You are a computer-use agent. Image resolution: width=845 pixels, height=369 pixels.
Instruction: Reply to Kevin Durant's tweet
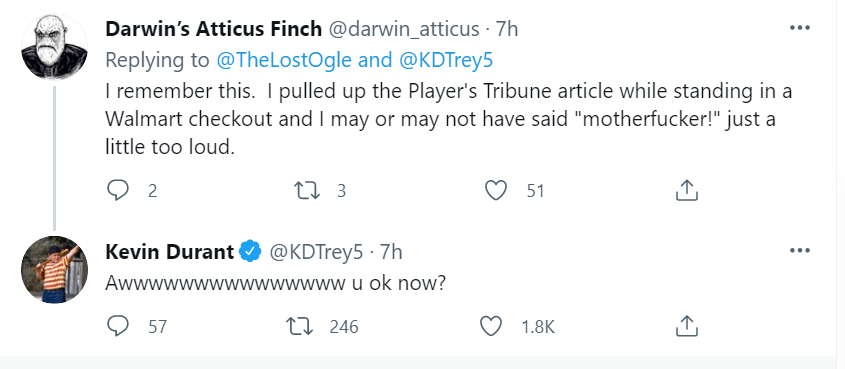tap(117, 326)
